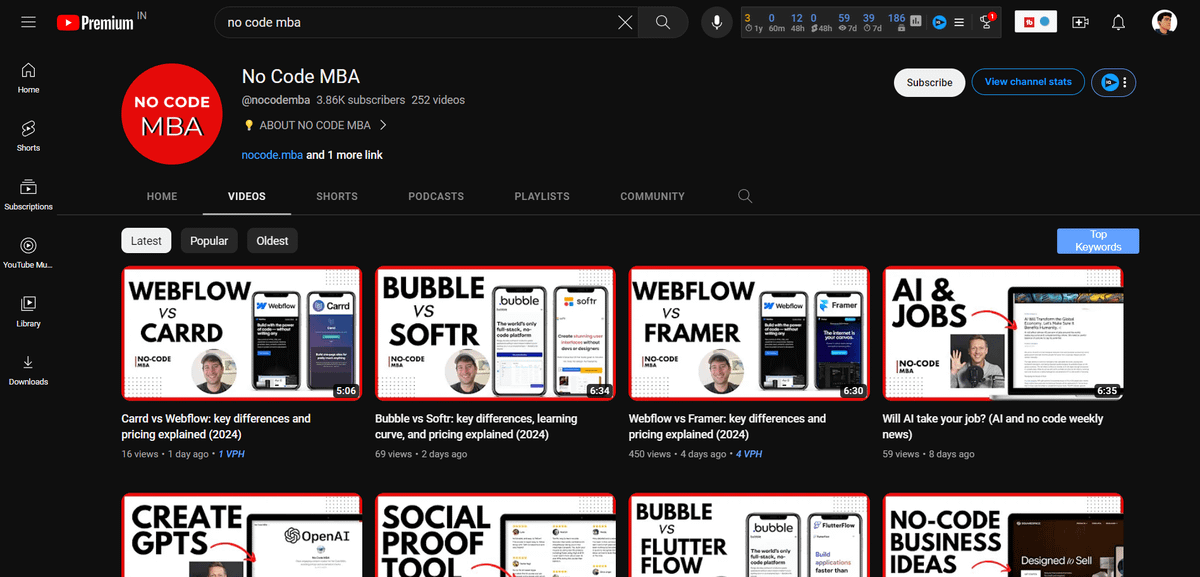The image size is (1200, 577).
Task: Click View channel stats button
Action: coord(1028,83)
